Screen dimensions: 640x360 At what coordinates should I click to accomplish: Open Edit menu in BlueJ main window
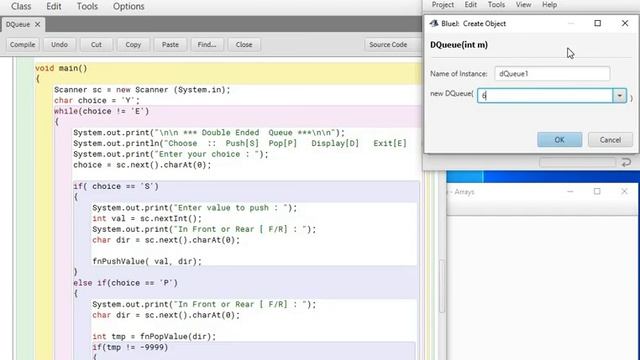471,5
